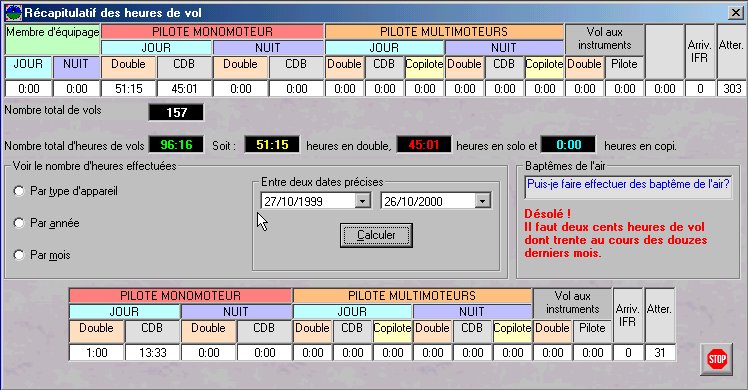Click the 13:33 CDB cell in bottom table
Viewport: 748px width, 390px height.
153,353
